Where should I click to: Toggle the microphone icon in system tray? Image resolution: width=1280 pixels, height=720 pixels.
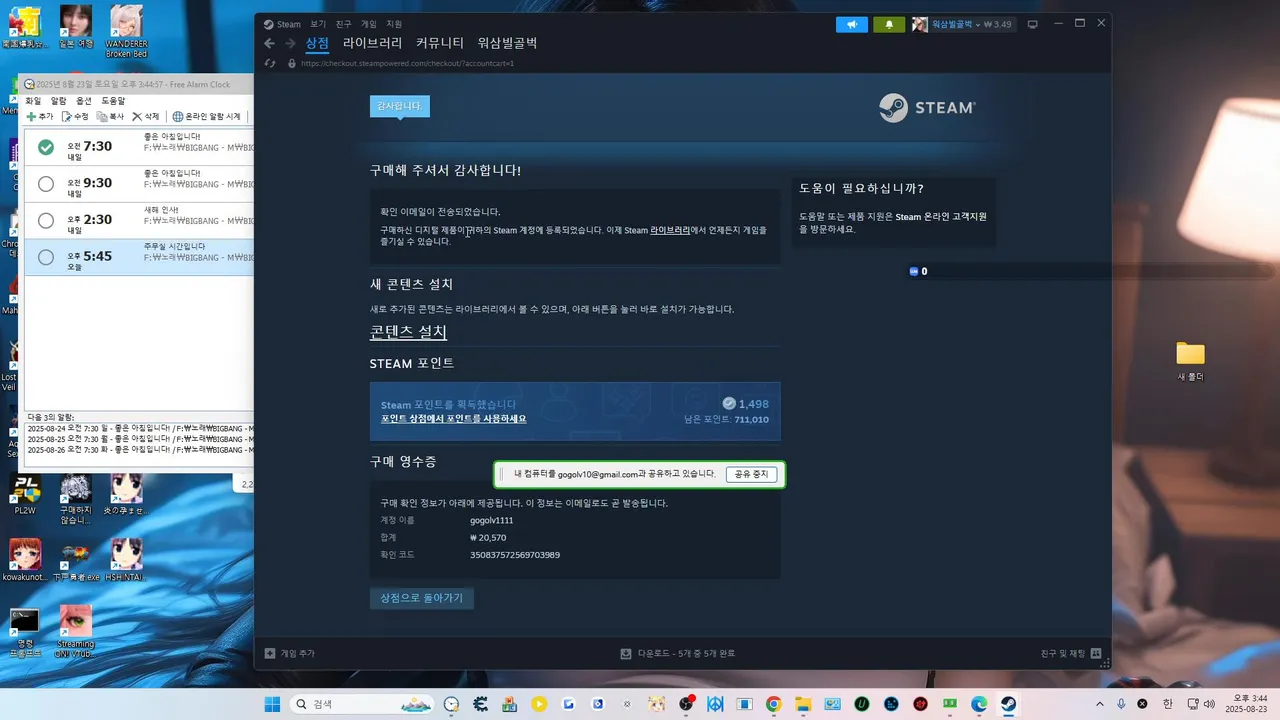1121,704
